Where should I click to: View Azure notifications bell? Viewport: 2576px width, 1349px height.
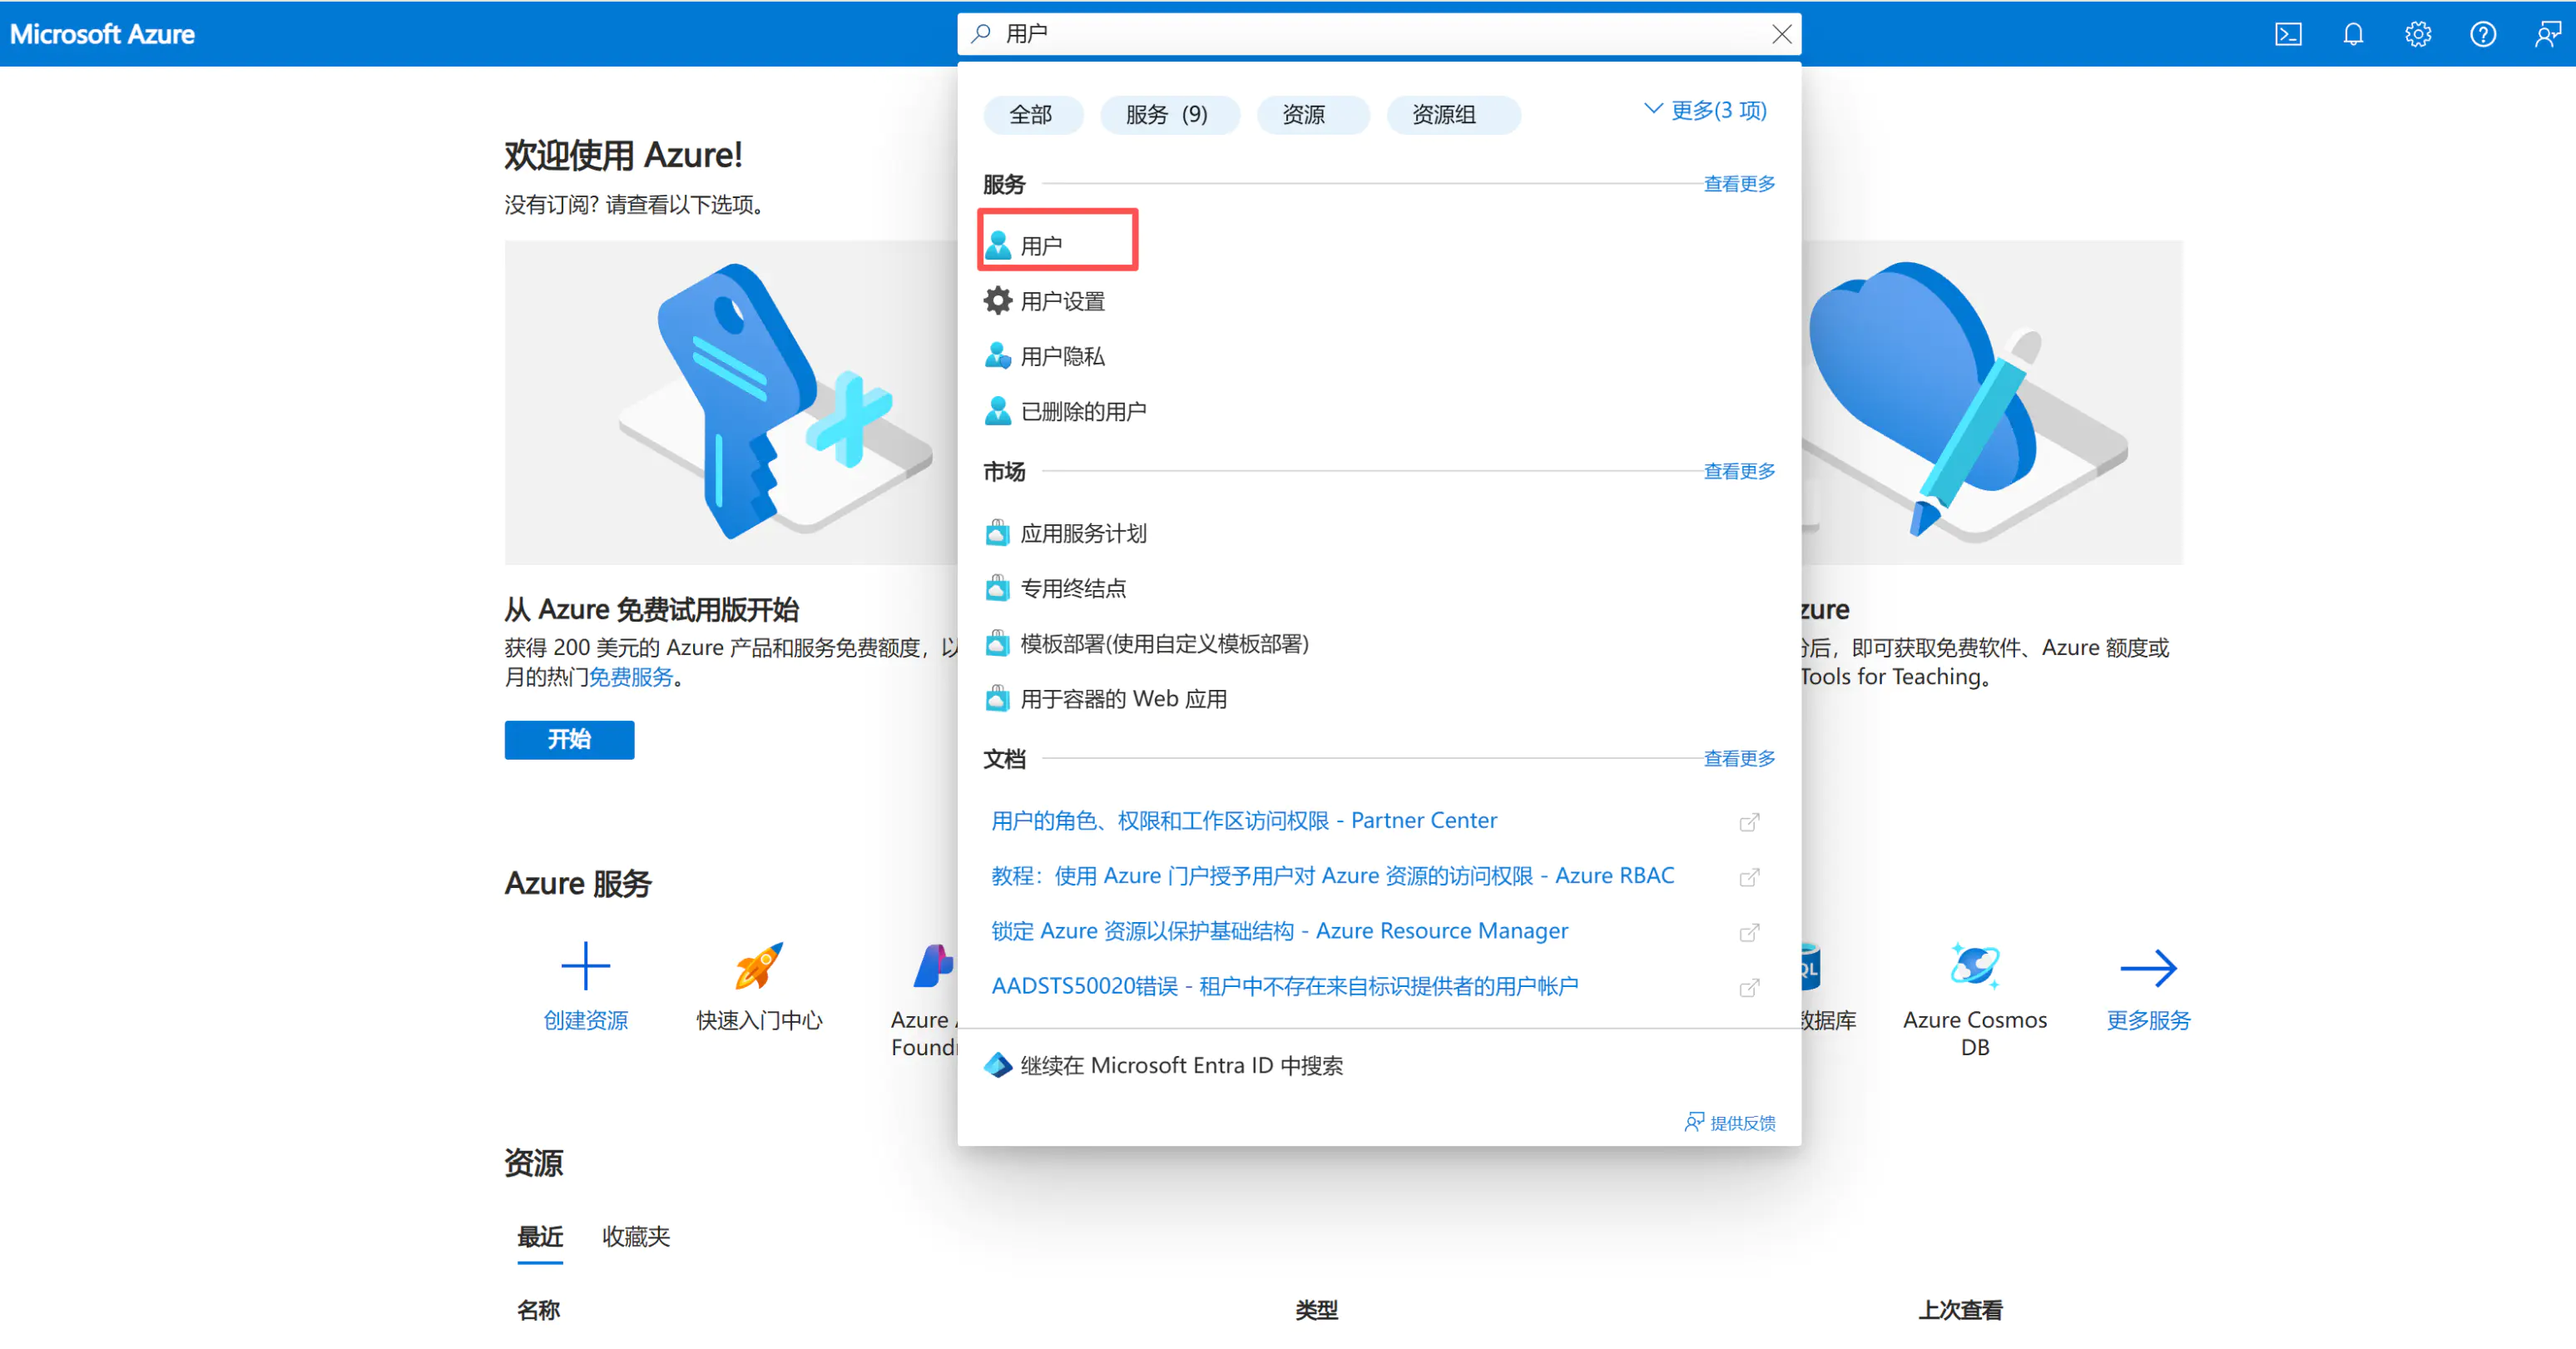point(2353,33)
